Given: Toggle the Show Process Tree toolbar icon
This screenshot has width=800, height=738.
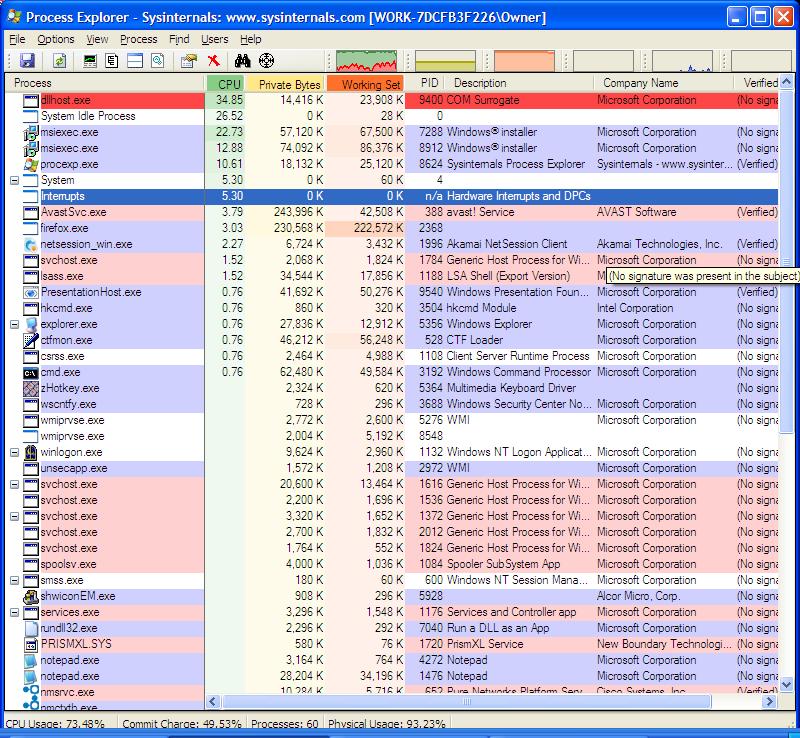Looking at the screenshot, I should point(112,61).
